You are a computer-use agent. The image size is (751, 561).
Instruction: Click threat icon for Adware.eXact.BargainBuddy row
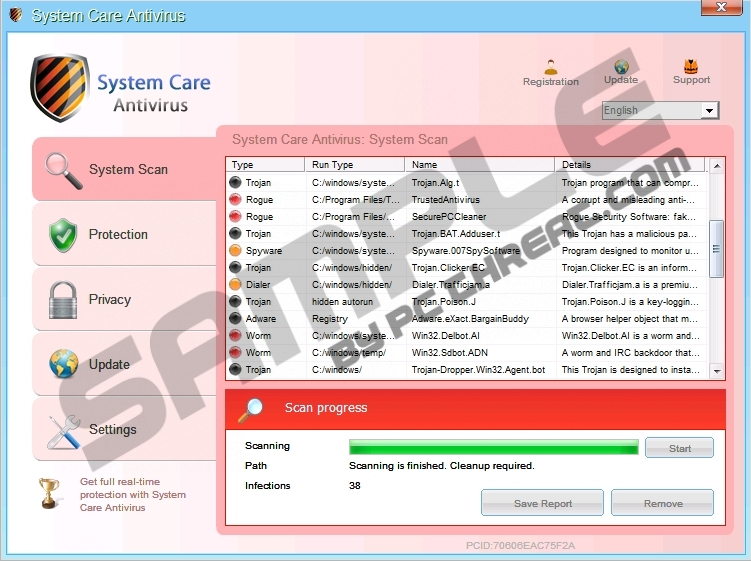[x=235, y=319]
